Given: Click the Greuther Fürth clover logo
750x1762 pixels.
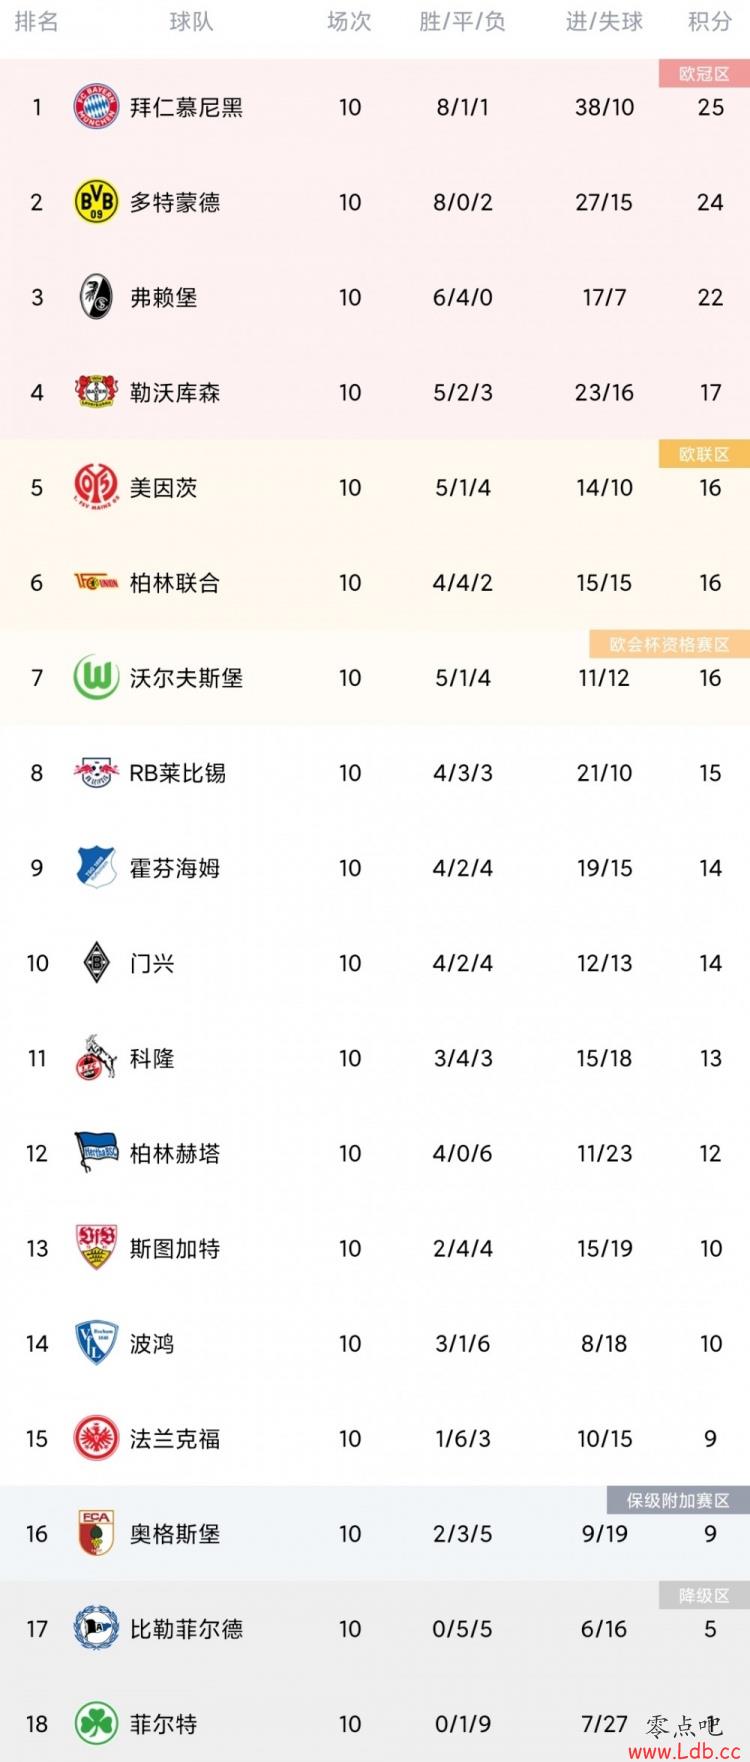Looking at the screenshot, I should pos(97,1723).
